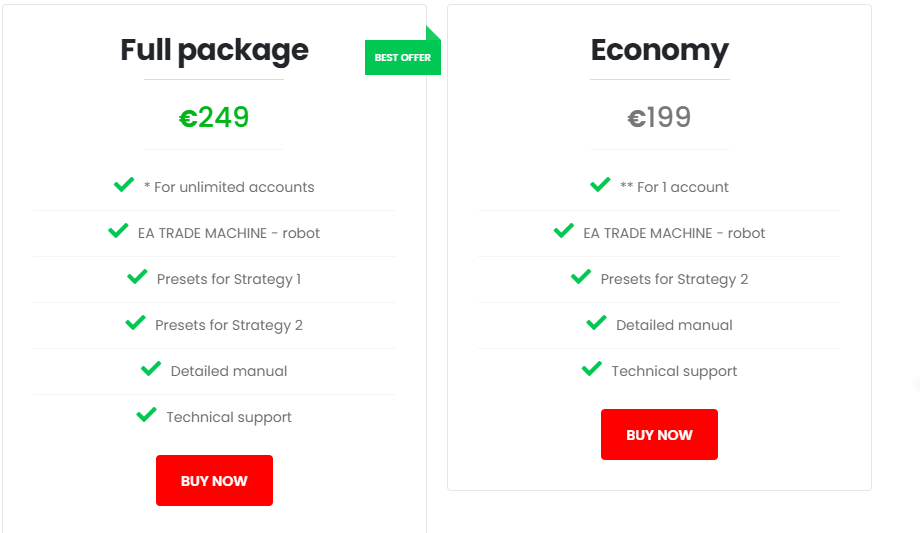Click checkmark beside Economy Technical support
920x533 pixels.
[591, 369]
